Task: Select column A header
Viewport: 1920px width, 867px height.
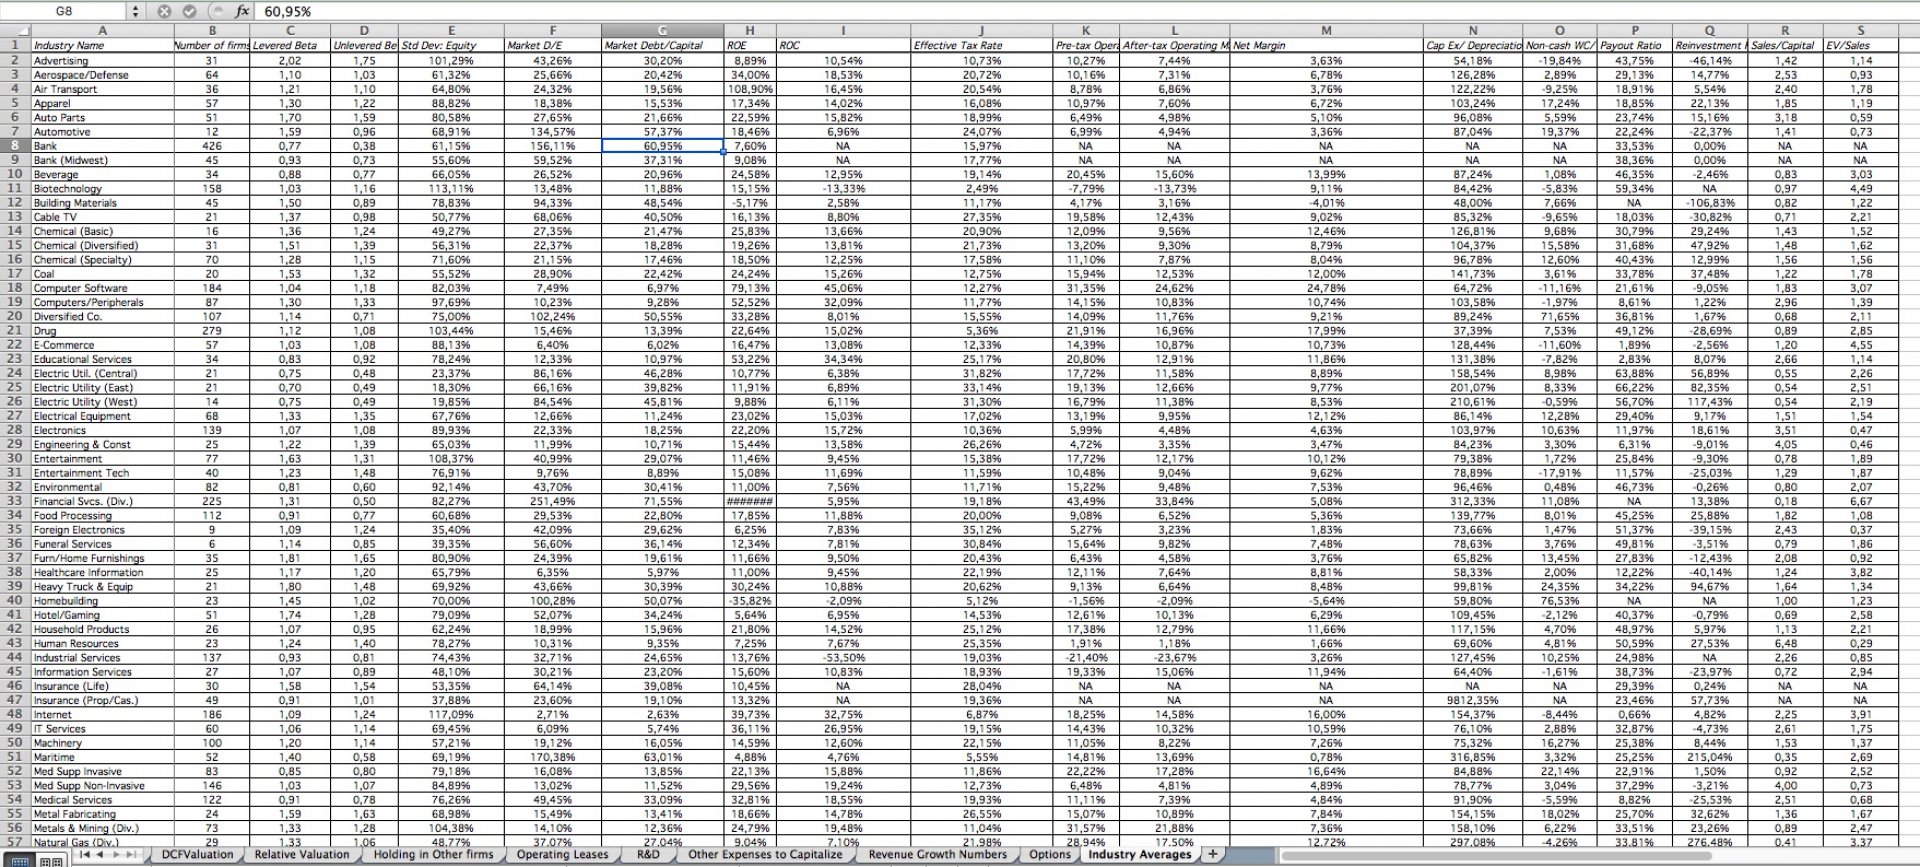Action: click(x=101, y=31)
